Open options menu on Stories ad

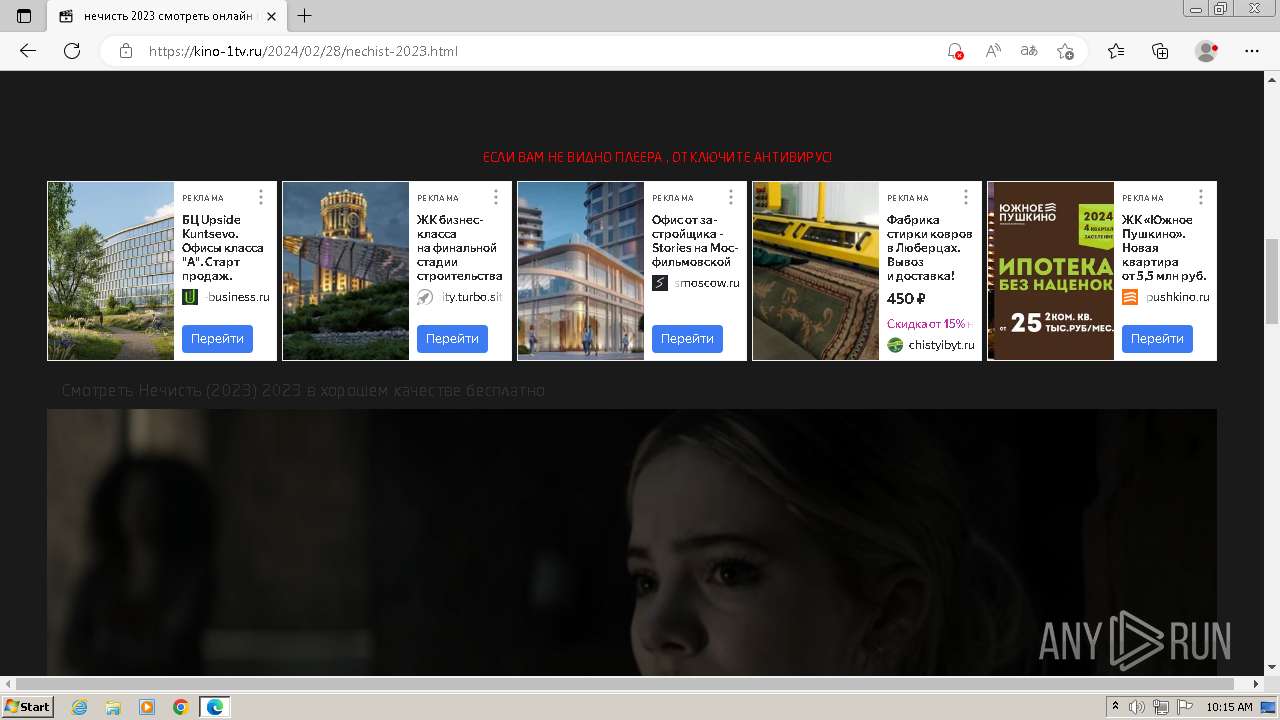(731, 197)
